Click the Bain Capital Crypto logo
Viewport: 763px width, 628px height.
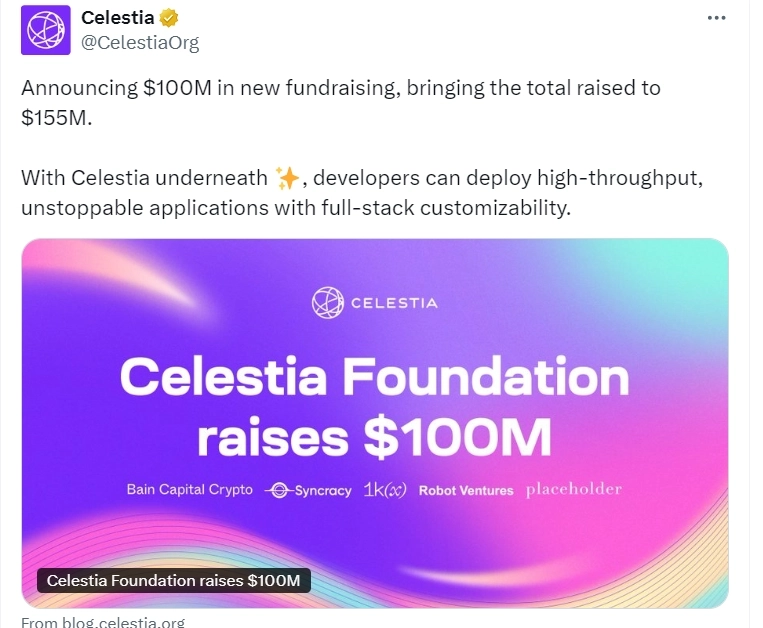tap(191, 490)
